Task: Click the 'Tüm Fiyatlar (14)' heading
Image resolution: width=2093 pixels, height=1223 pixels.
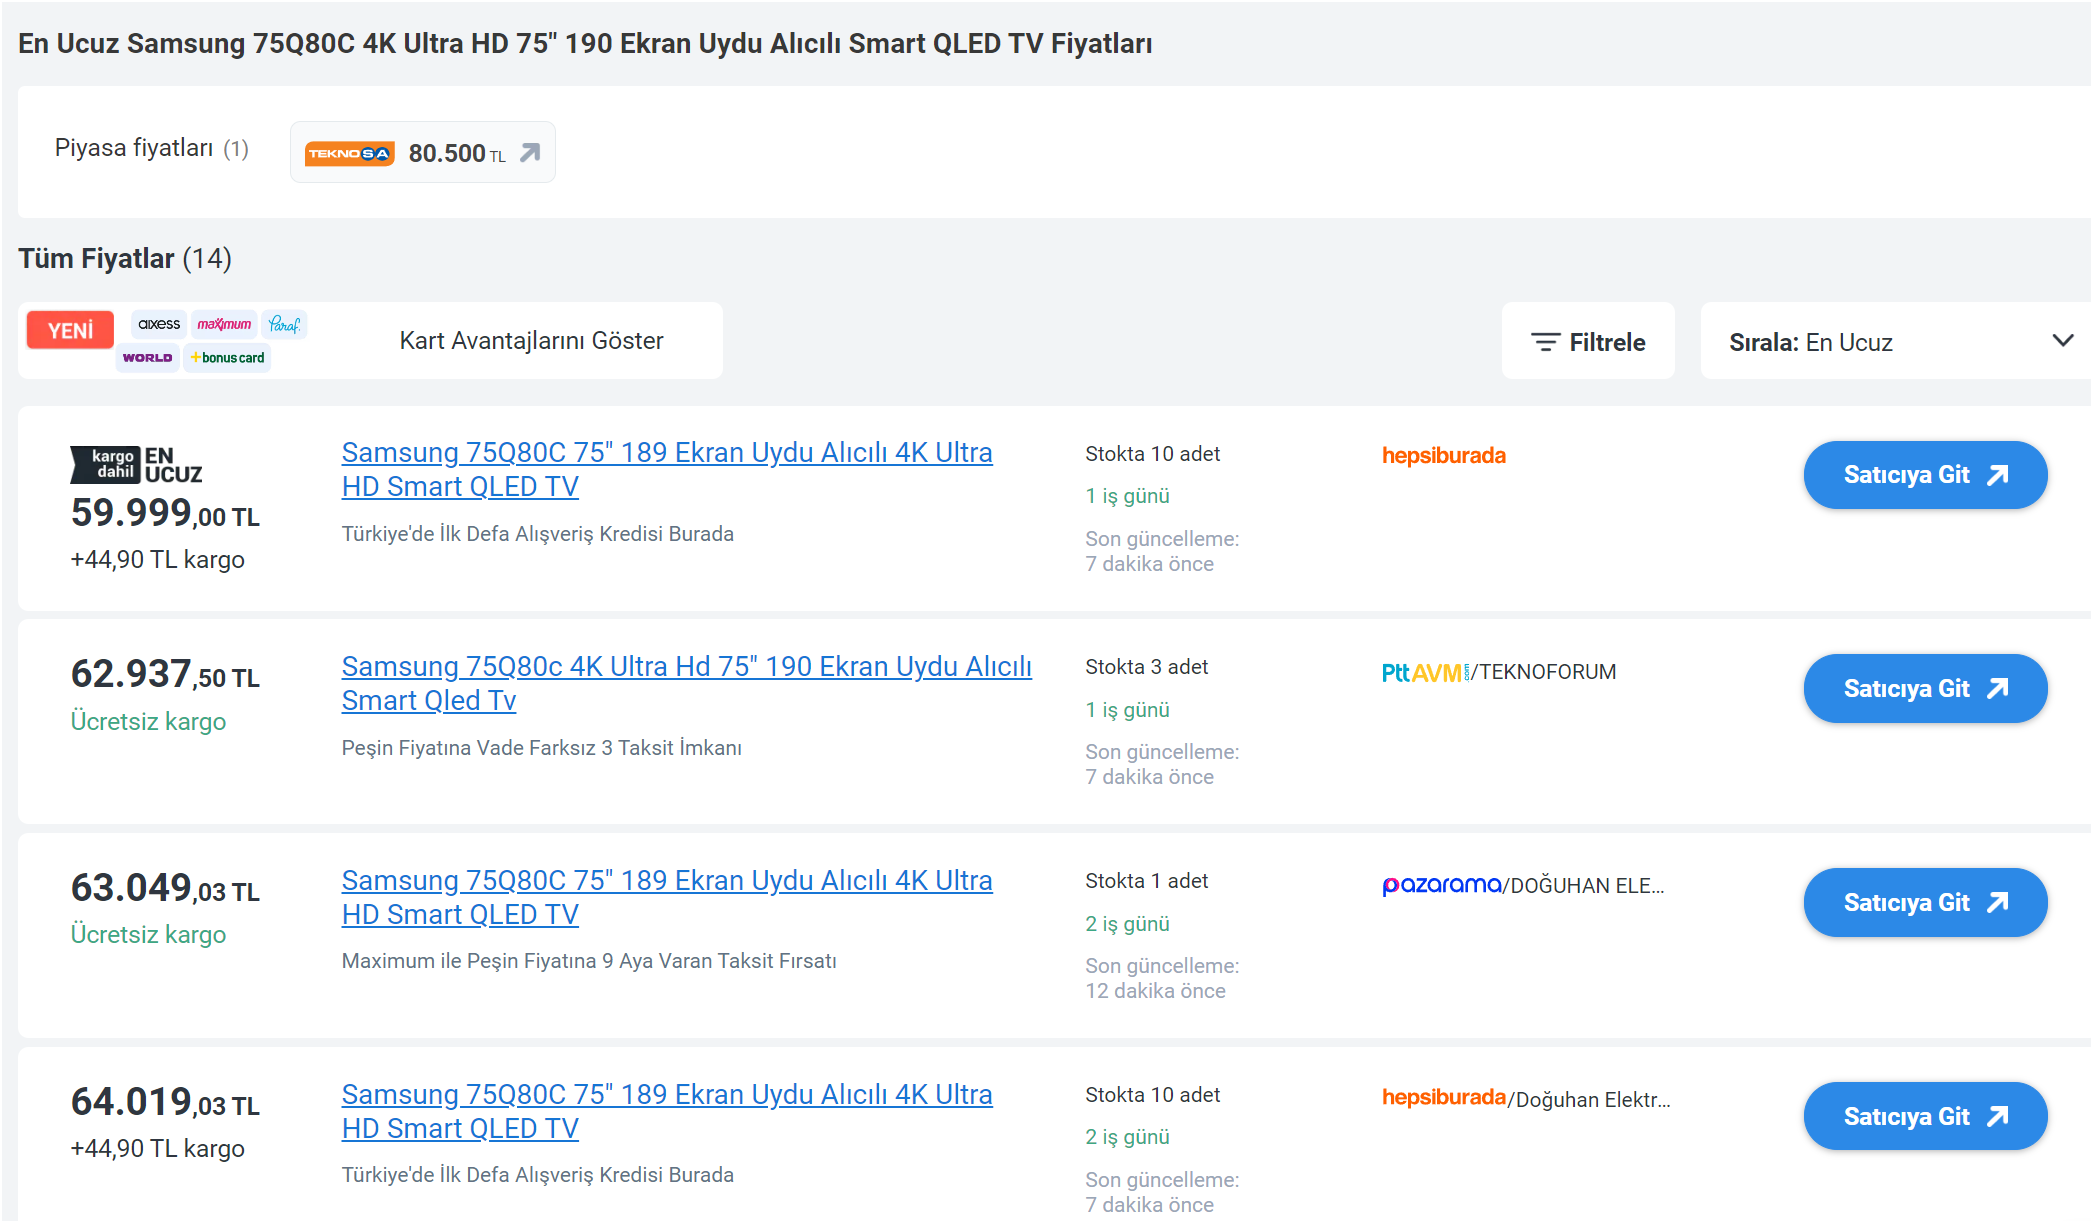Action: coord(125,258)
